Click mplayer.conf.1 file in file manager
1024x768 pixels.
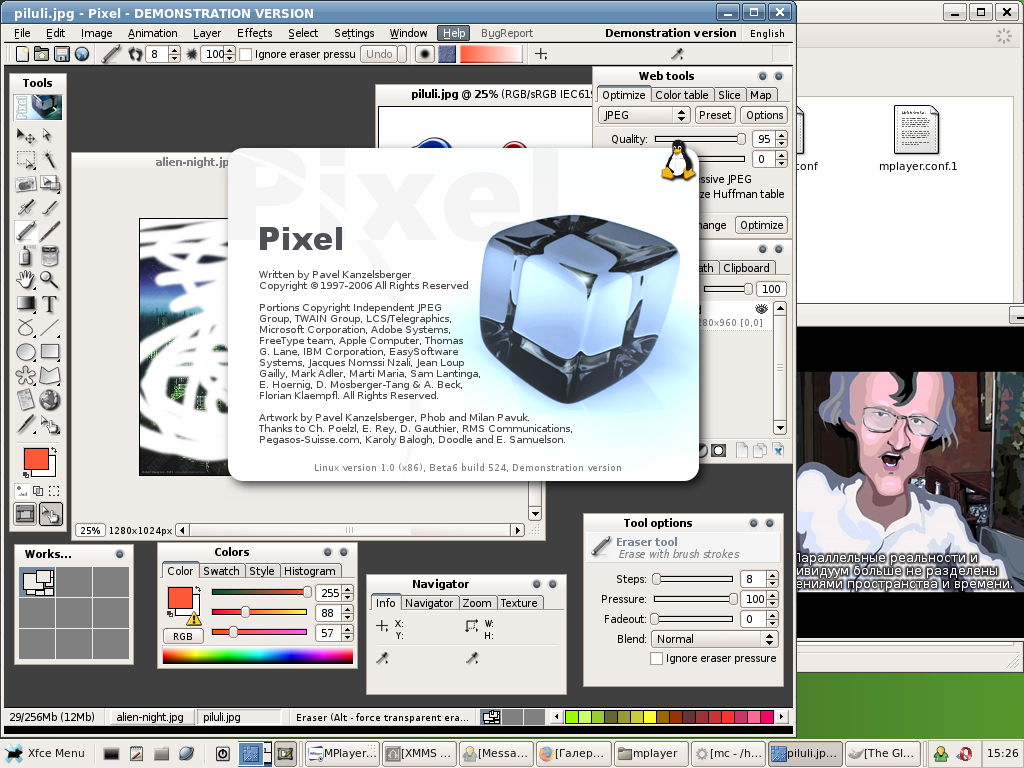[x=917, y=139]
